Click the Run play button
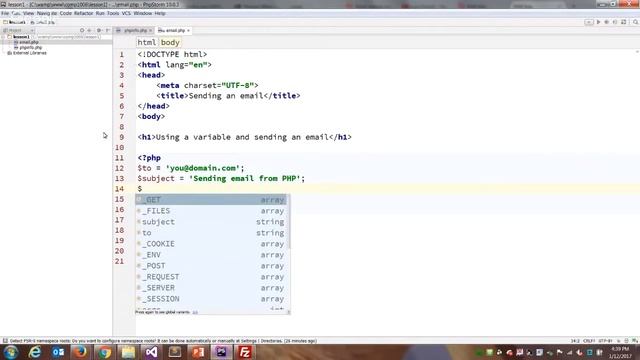This screenshot has height=360, width=640. (598, 22)
